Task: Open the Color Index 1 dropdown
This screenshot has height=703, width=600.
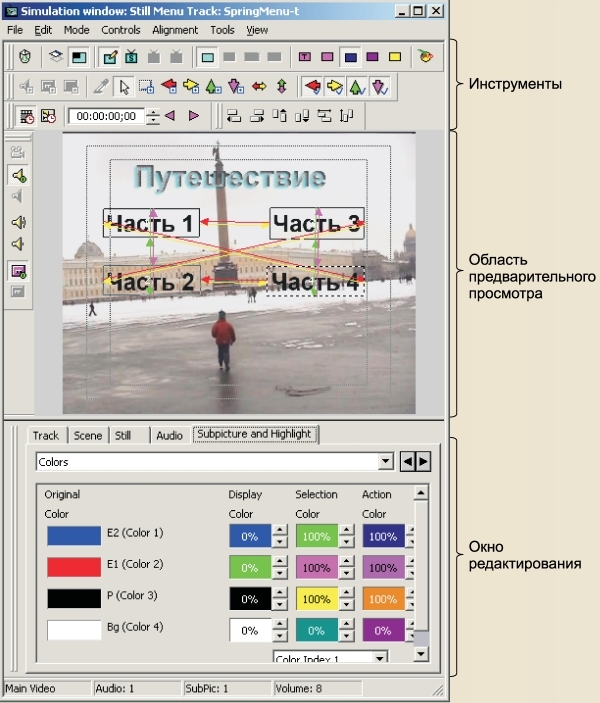Action: (x=379, y=658)
